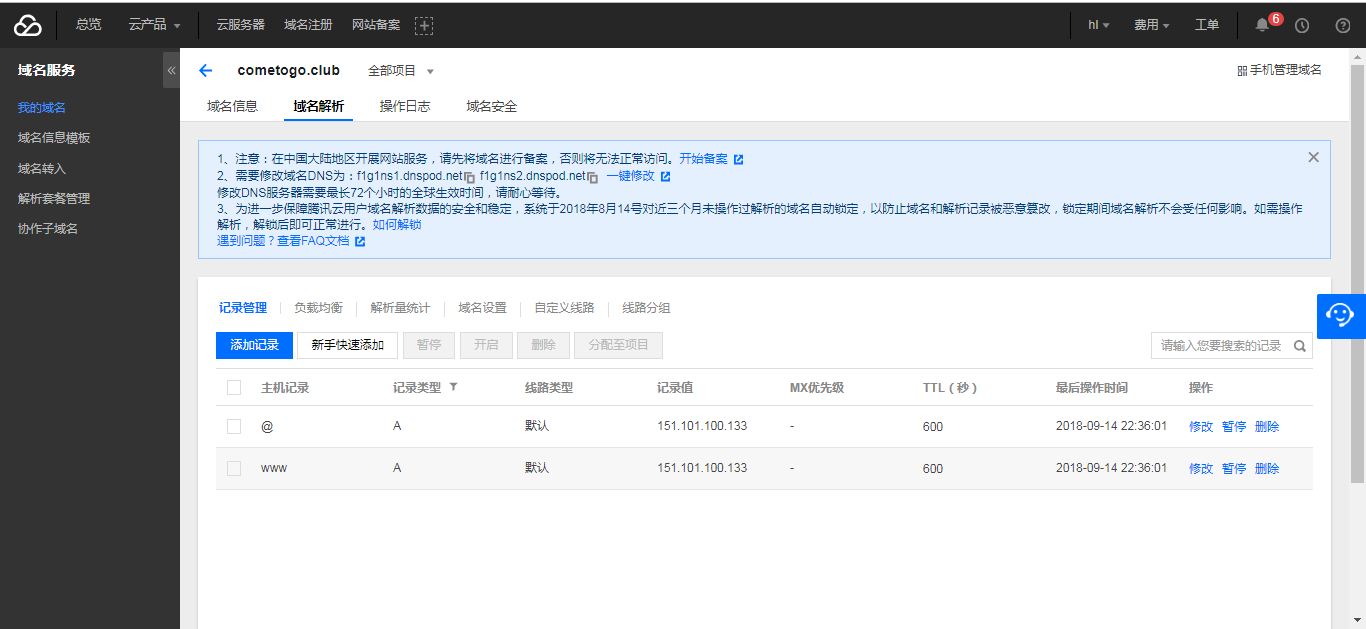Click the QR icon 手机管理域名
The width and height of the screenshot is (1366, 629).
point(1242,71)
